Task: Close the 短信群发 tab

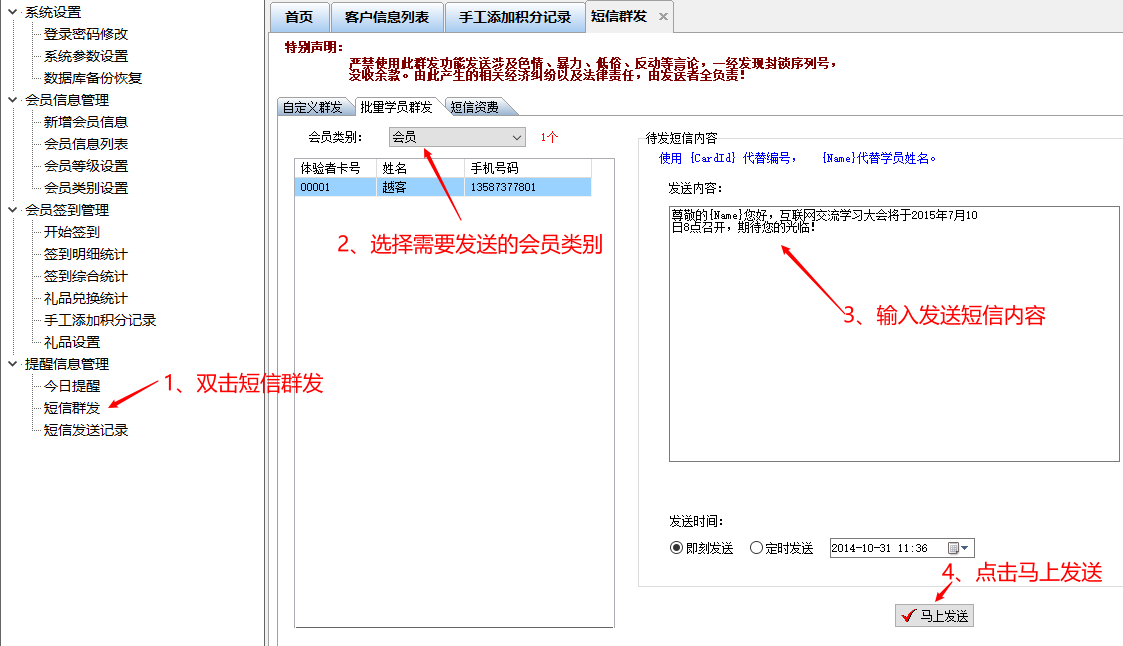Action: click(663, 17)
